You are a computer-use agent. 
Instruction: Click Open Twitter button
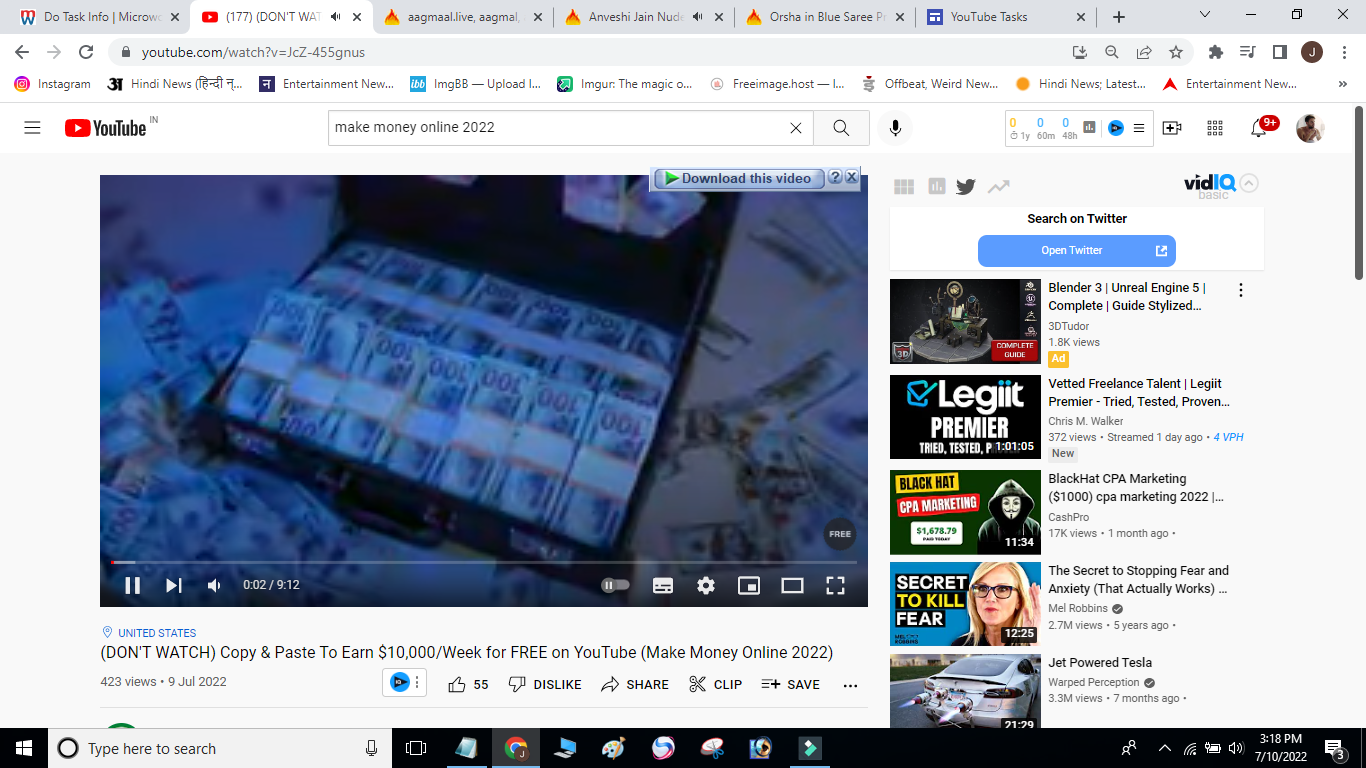[x=1077, y=251]
